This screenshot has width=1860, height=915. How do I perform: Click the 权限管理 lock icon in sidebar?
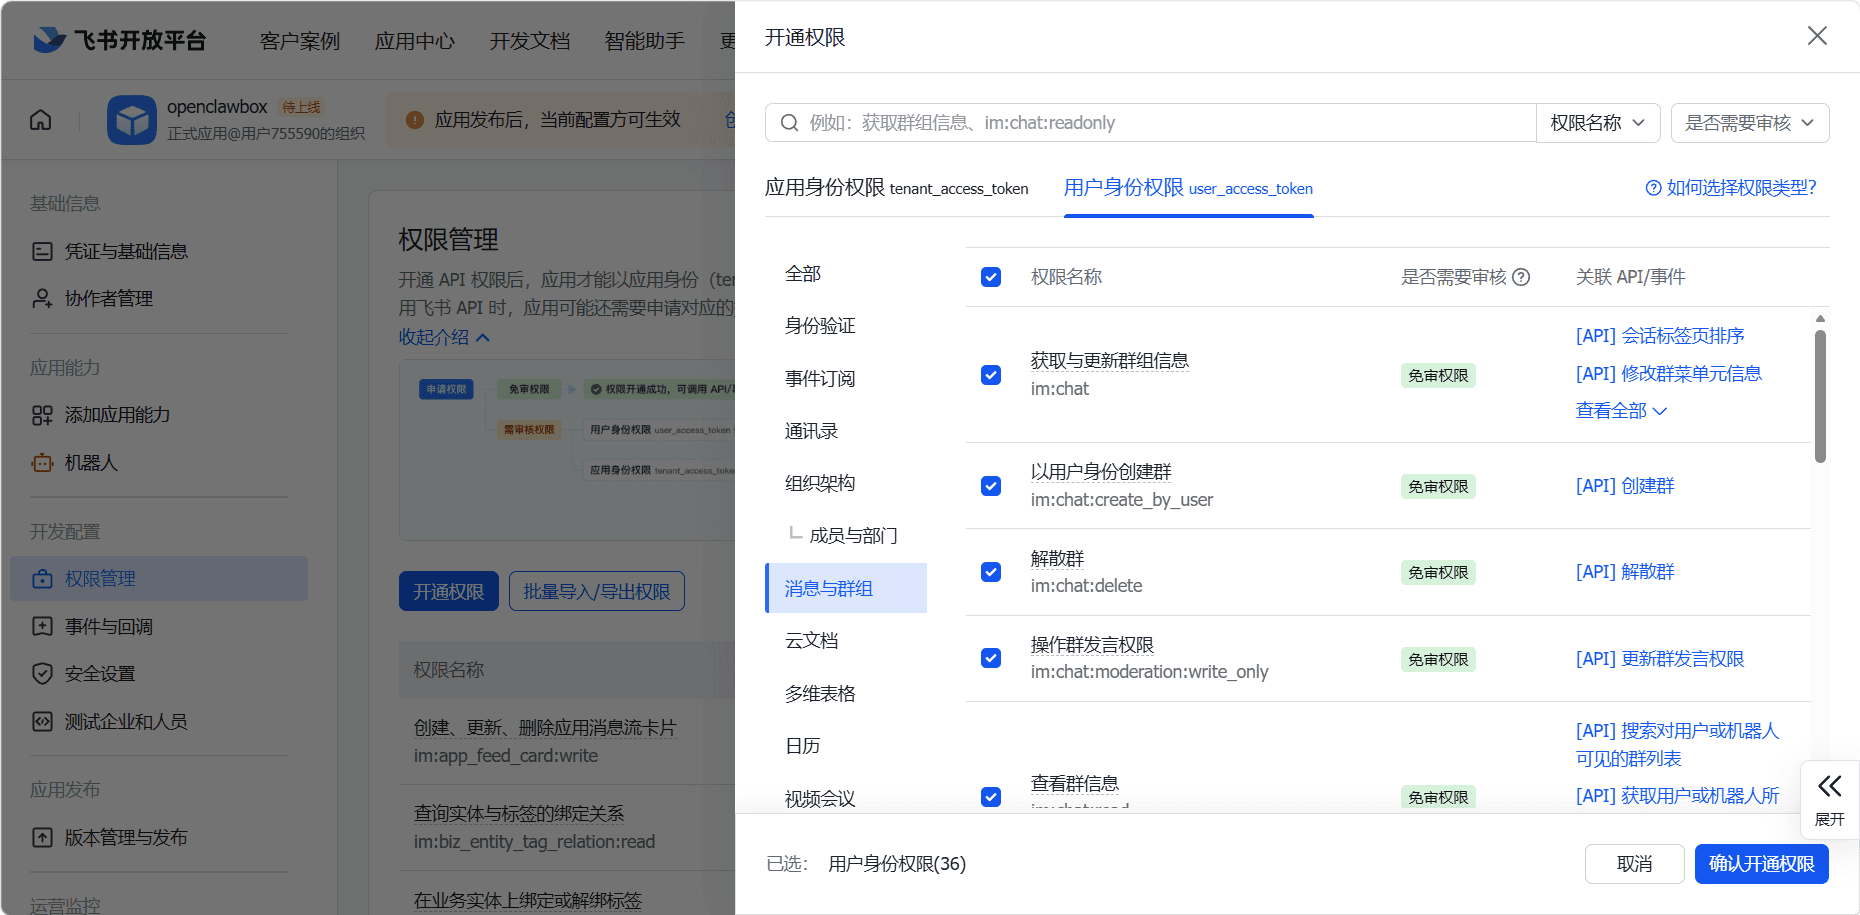(x=42, y=579)
